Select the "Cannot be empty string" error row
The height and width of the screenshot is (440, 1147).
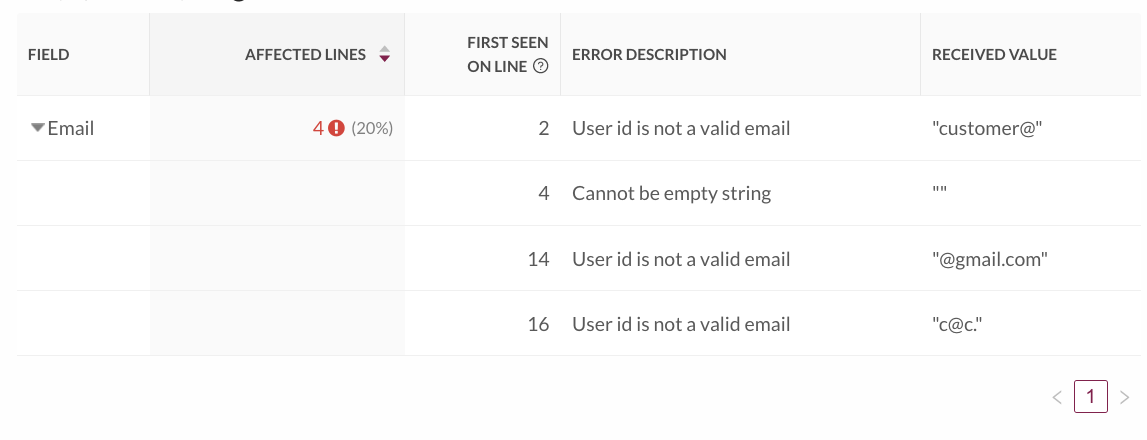point(579,193)
